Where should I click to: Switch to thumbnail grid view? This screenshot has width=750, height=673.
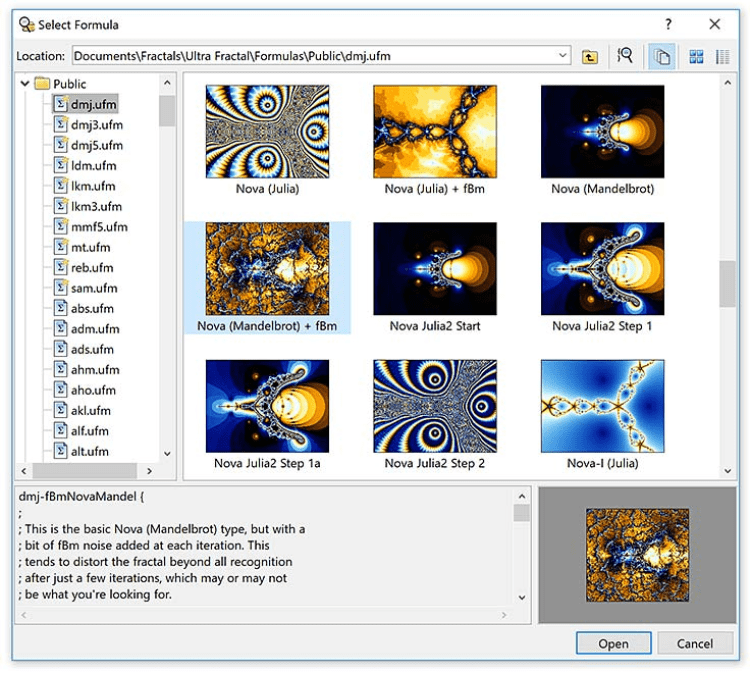(696, 57)
